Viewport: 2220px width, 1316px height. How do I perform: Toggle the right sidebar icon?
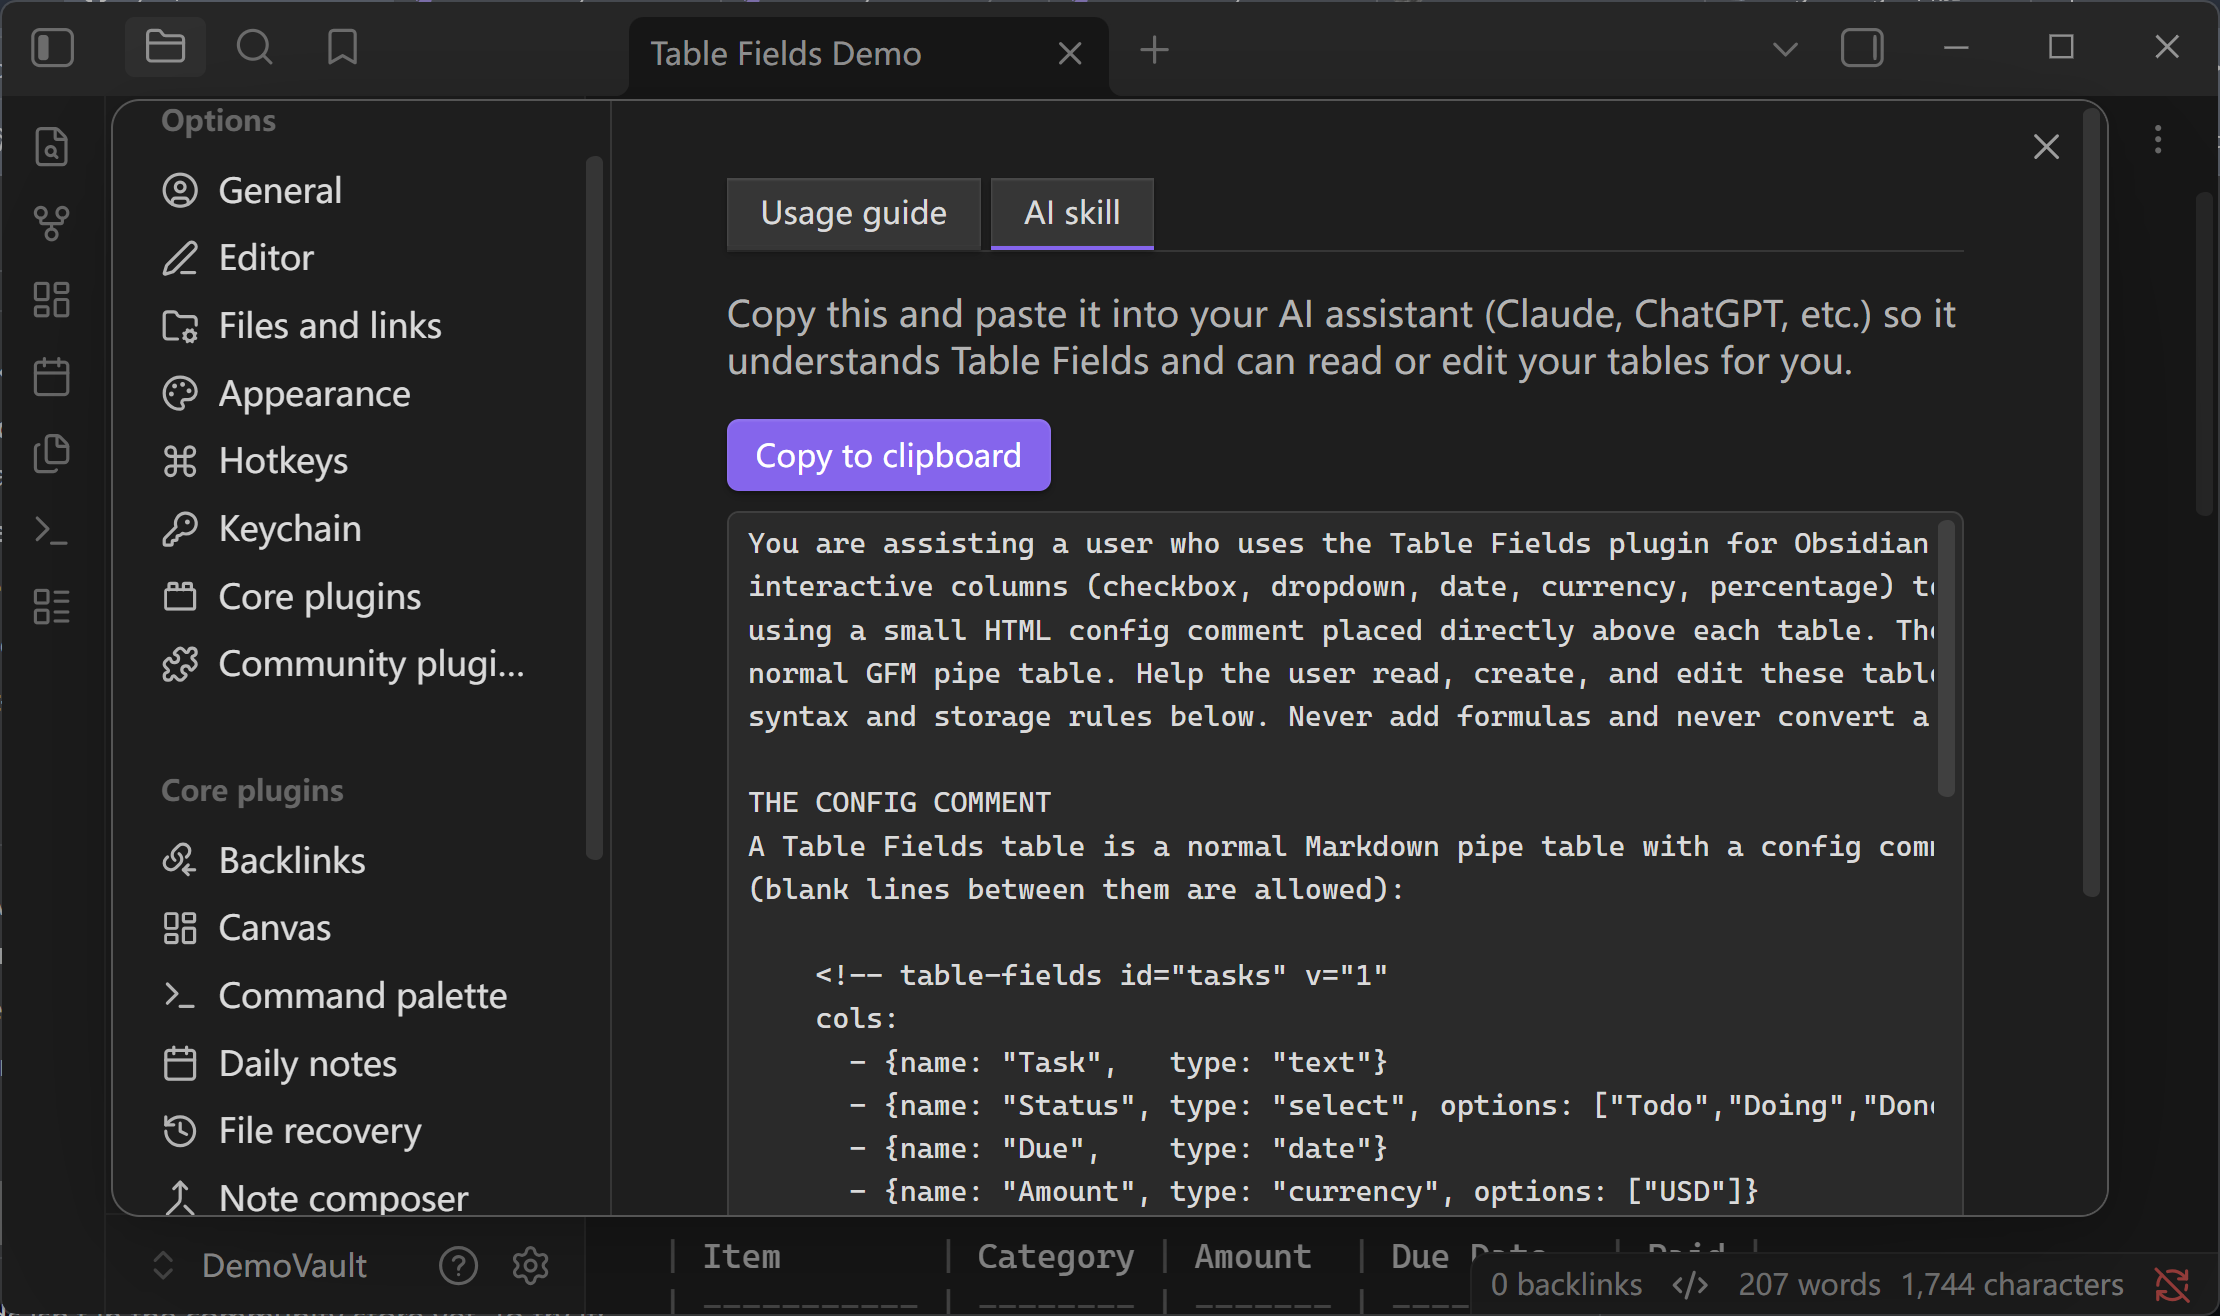tap(1862, 48)
